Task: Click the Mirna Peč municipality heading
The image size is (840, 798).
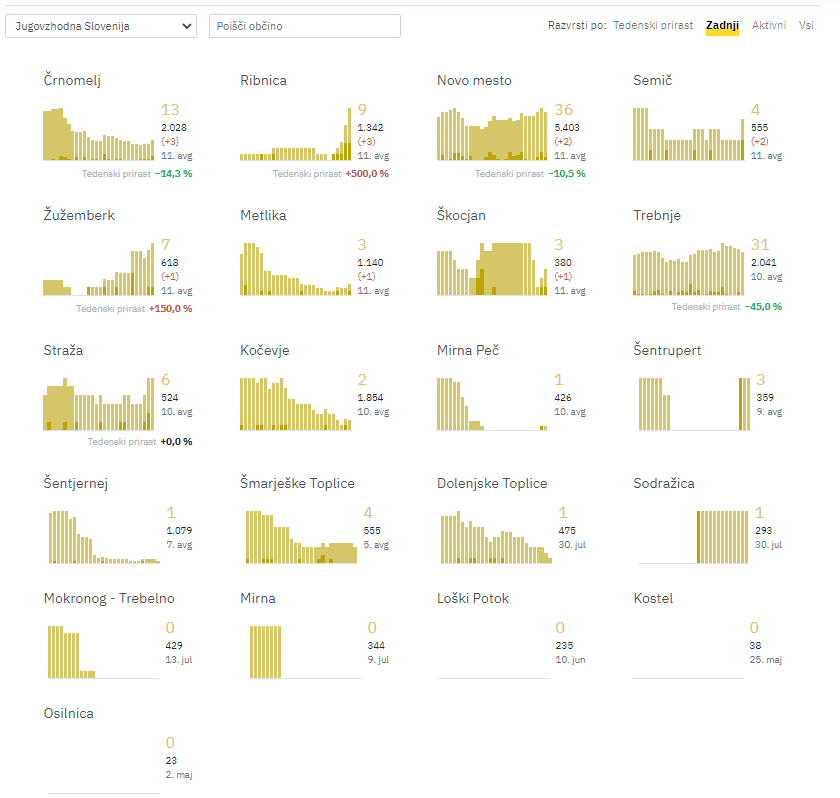Action: 468,350
